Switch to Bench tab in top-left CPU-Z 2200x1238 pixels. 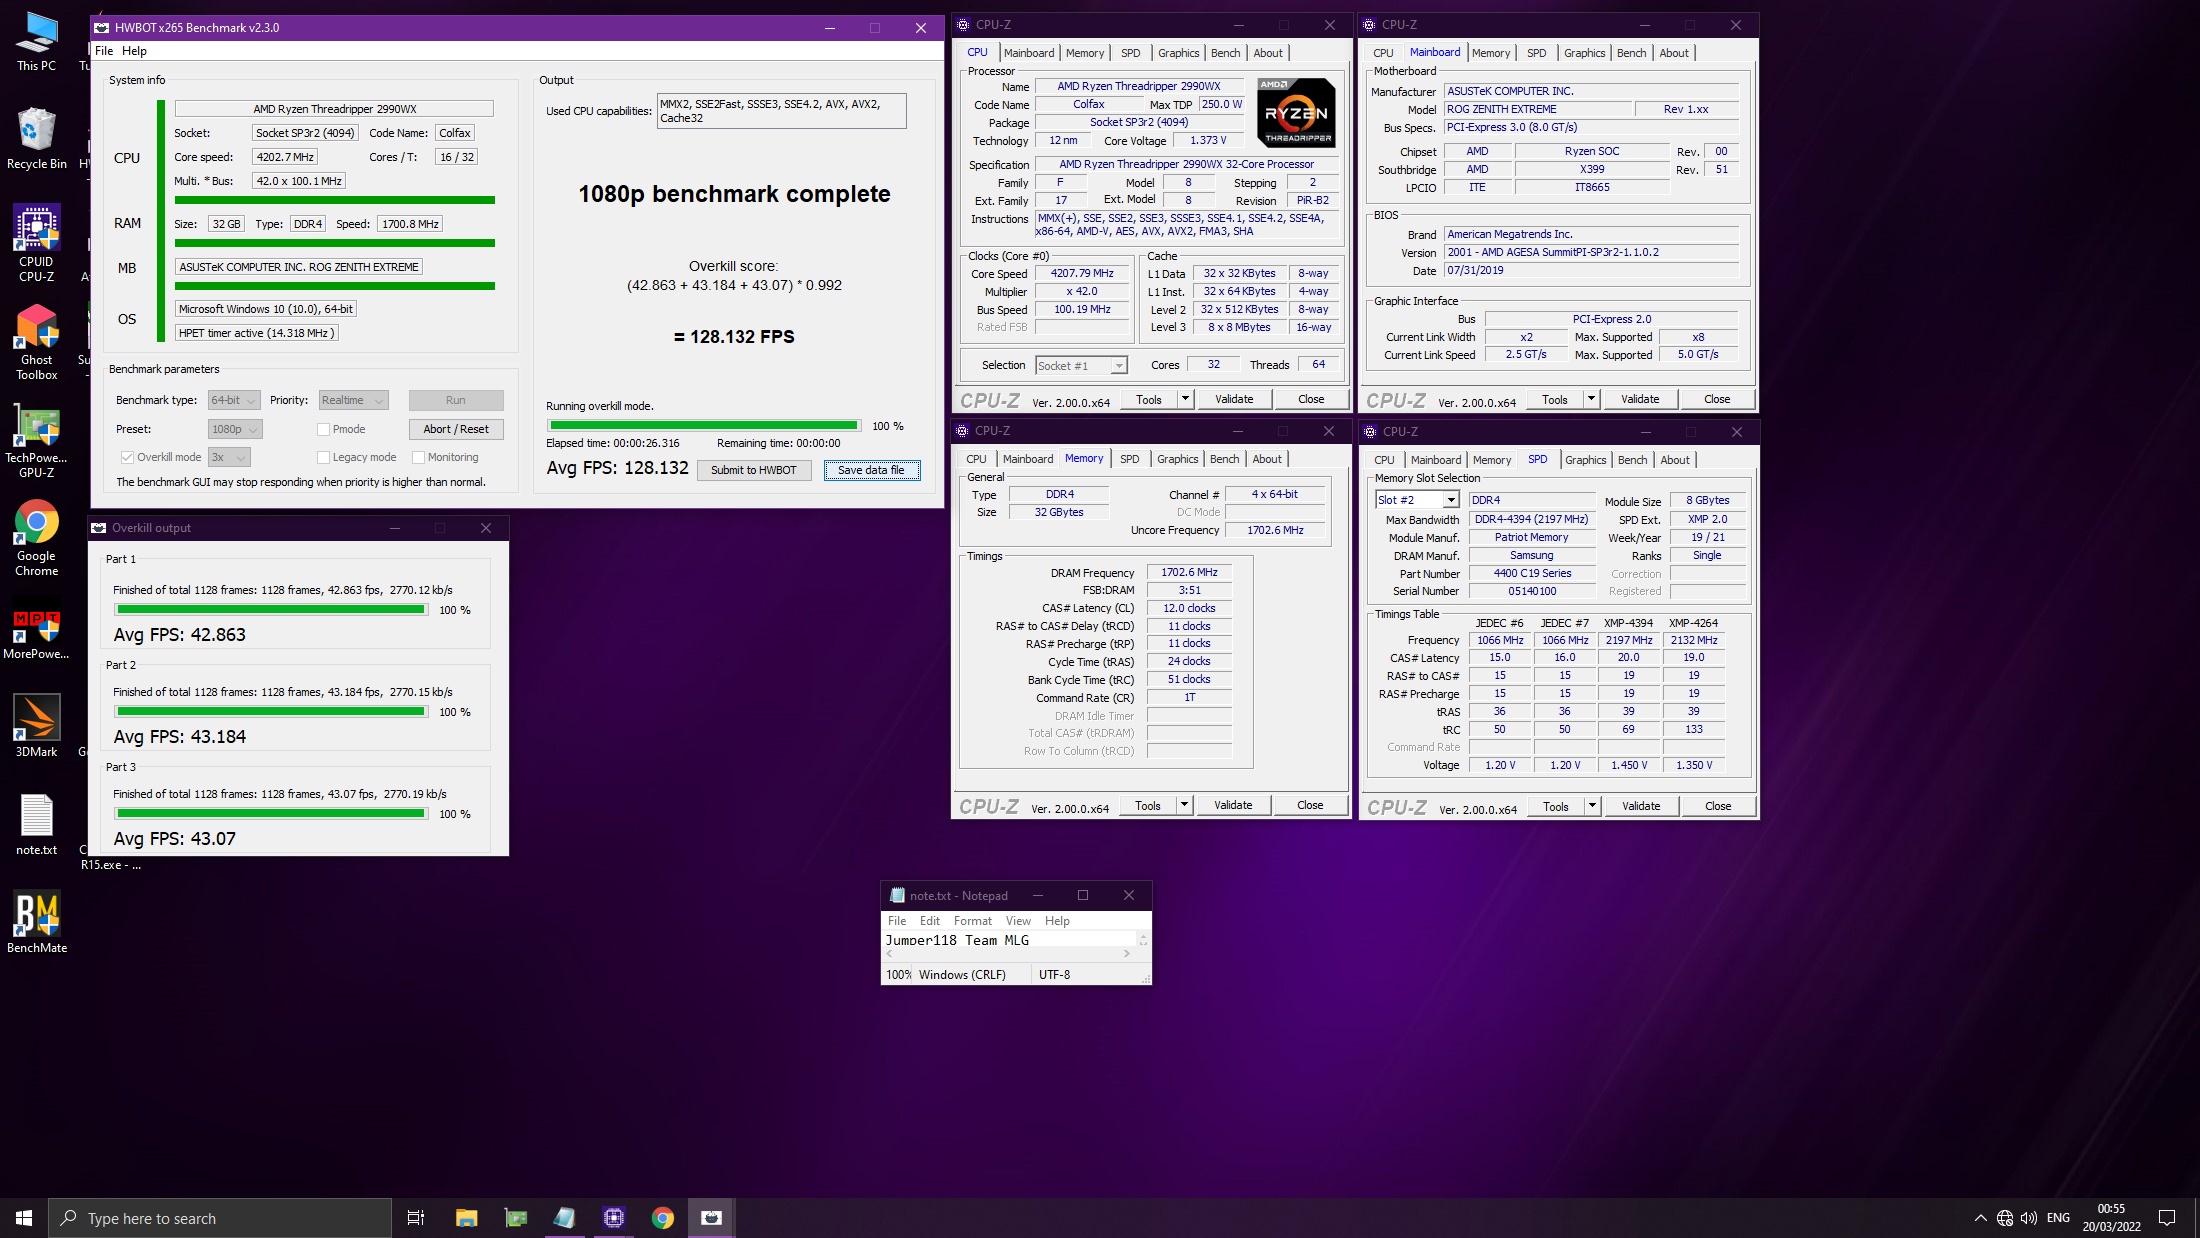point(1225,53)
